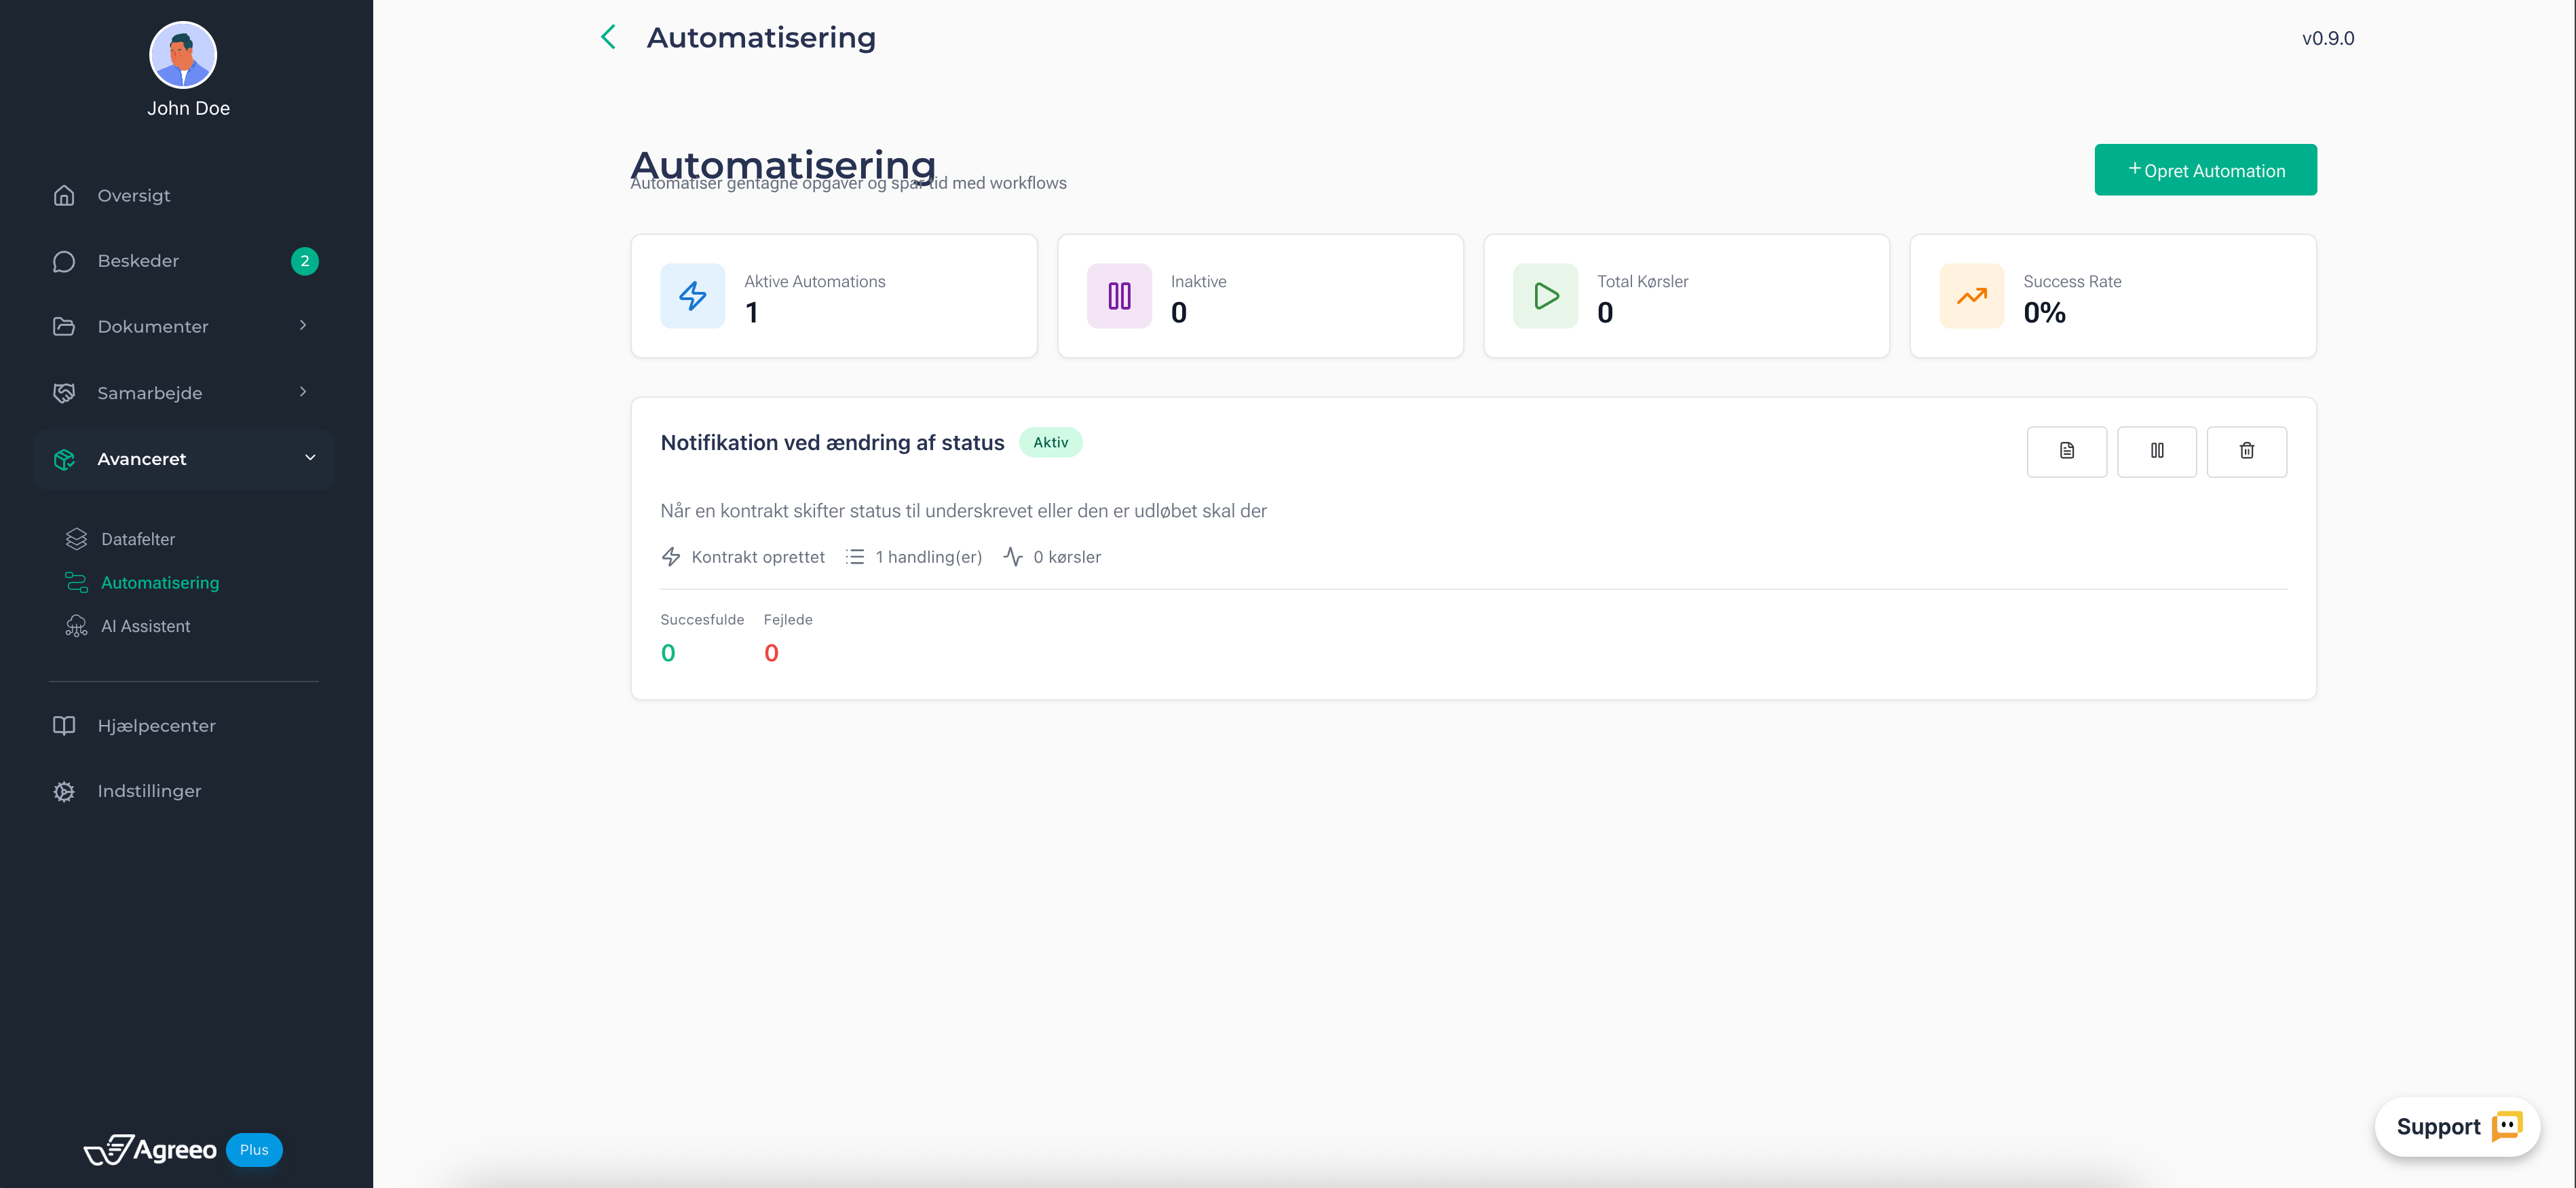Click the Success Rate trend icon
The image size is (2576, 1188).
point(1971,296)
